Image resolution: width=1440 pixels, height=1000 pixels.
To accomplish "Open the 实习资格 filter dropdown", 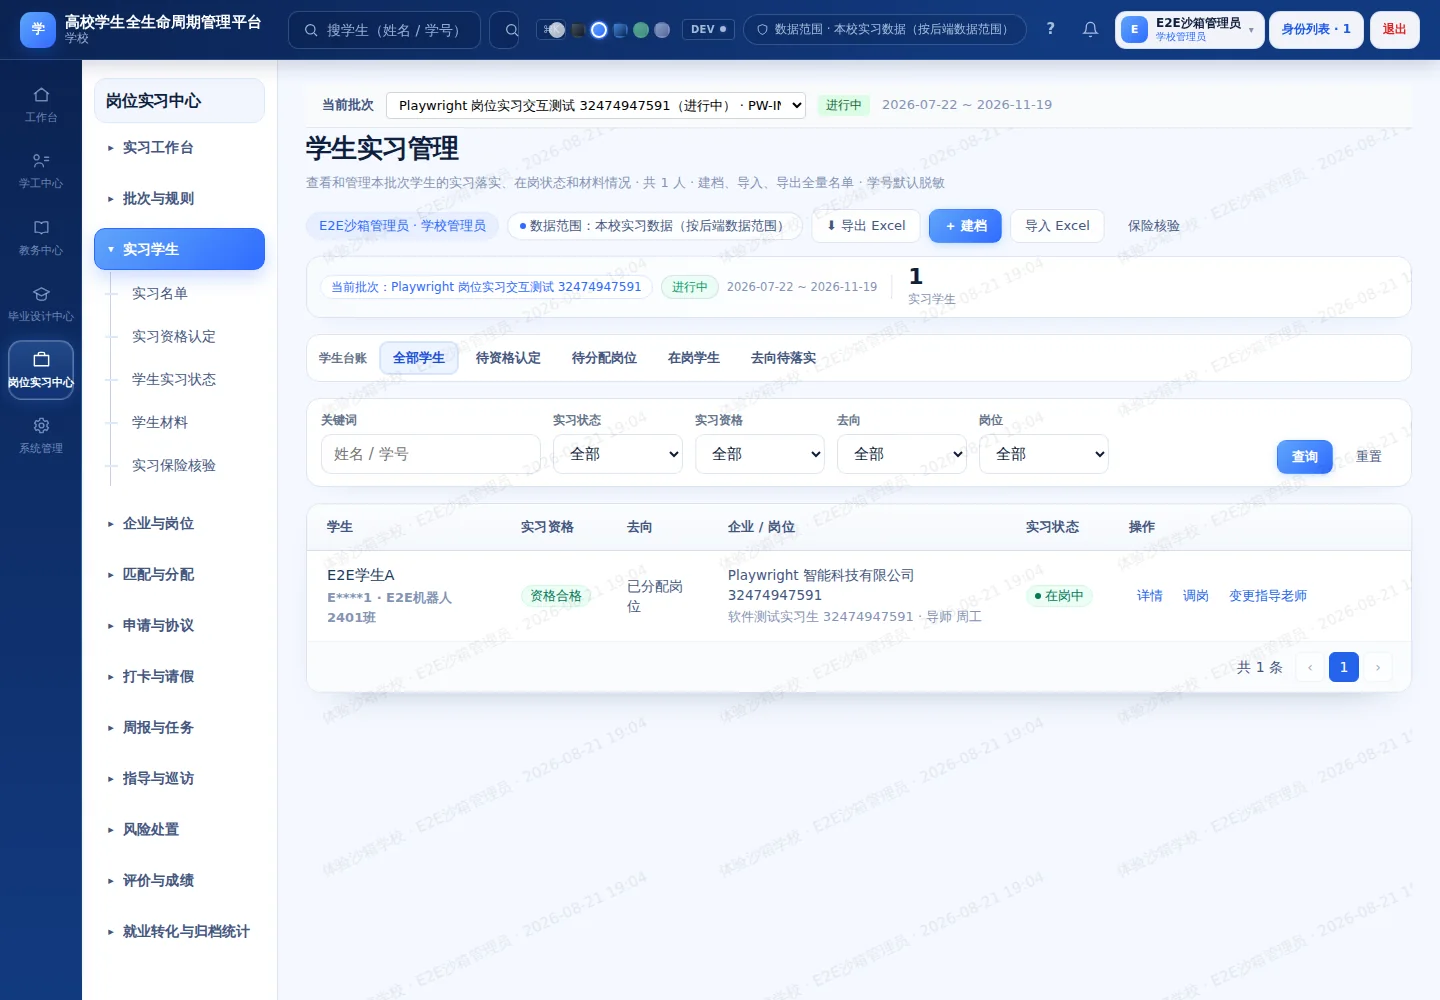I will pyautogui.click(x=760, y=454).
